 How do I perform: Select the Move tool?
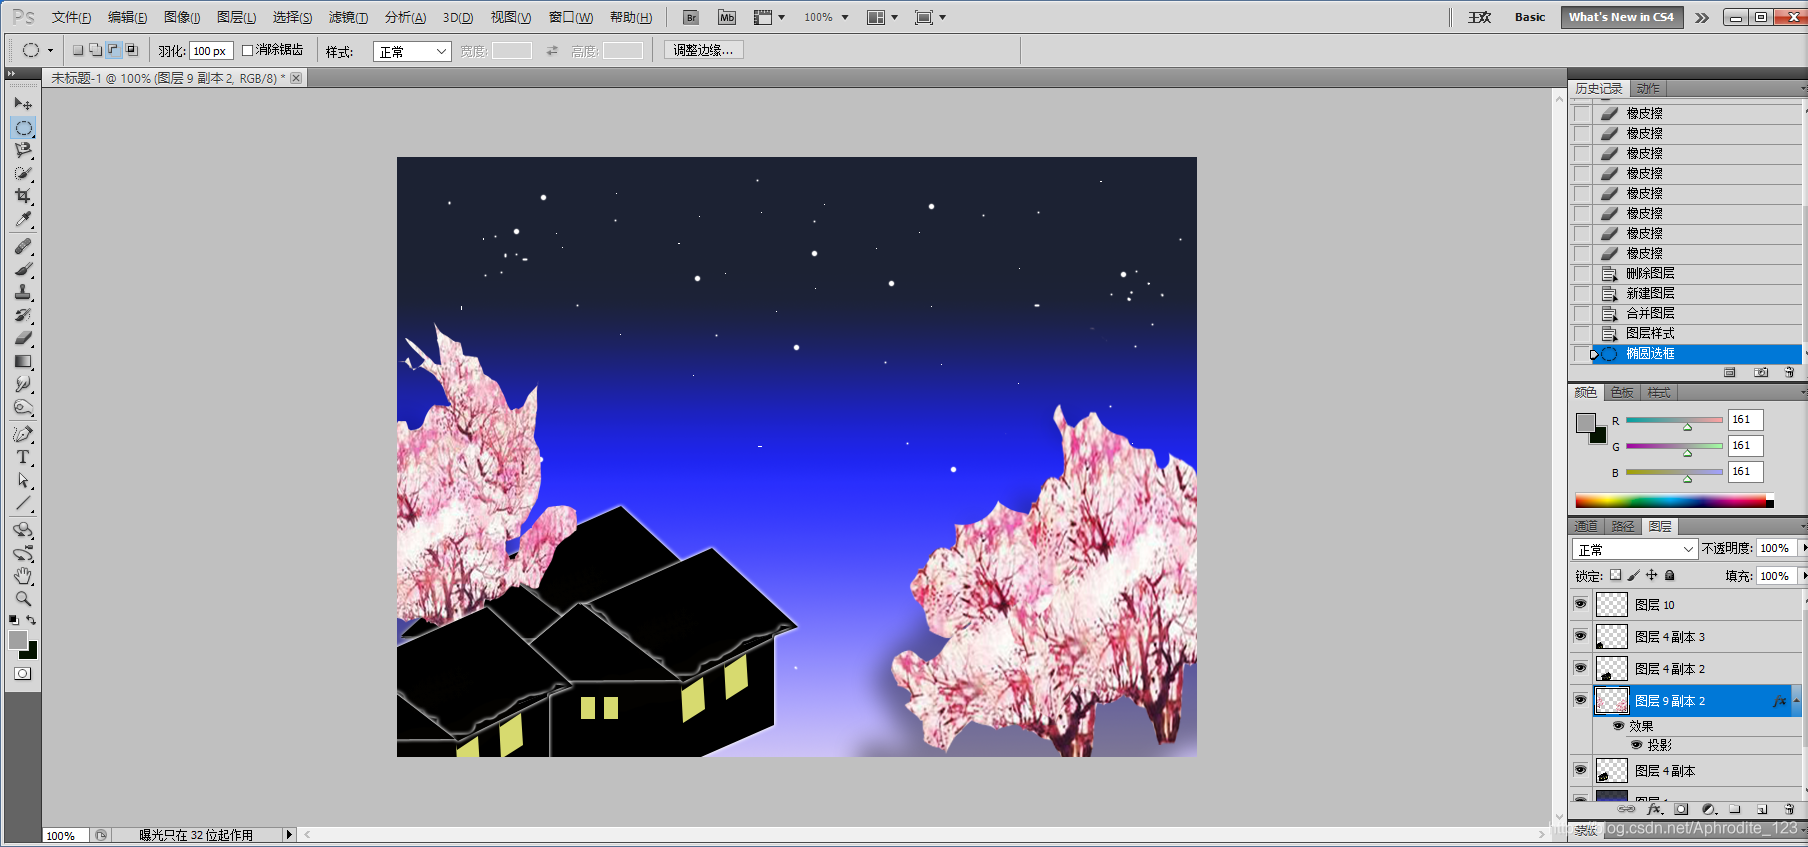23,104
